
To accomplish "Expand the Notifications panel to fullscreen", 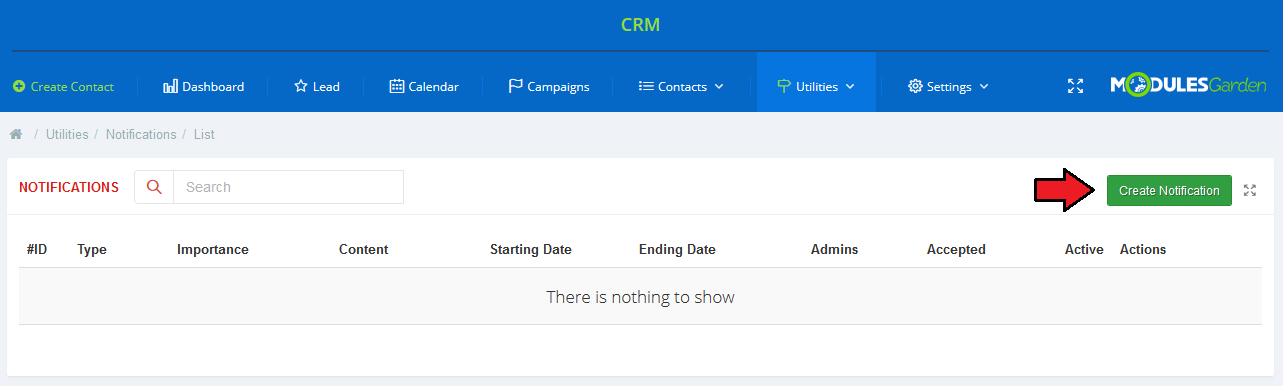I will coord(1250,190).
